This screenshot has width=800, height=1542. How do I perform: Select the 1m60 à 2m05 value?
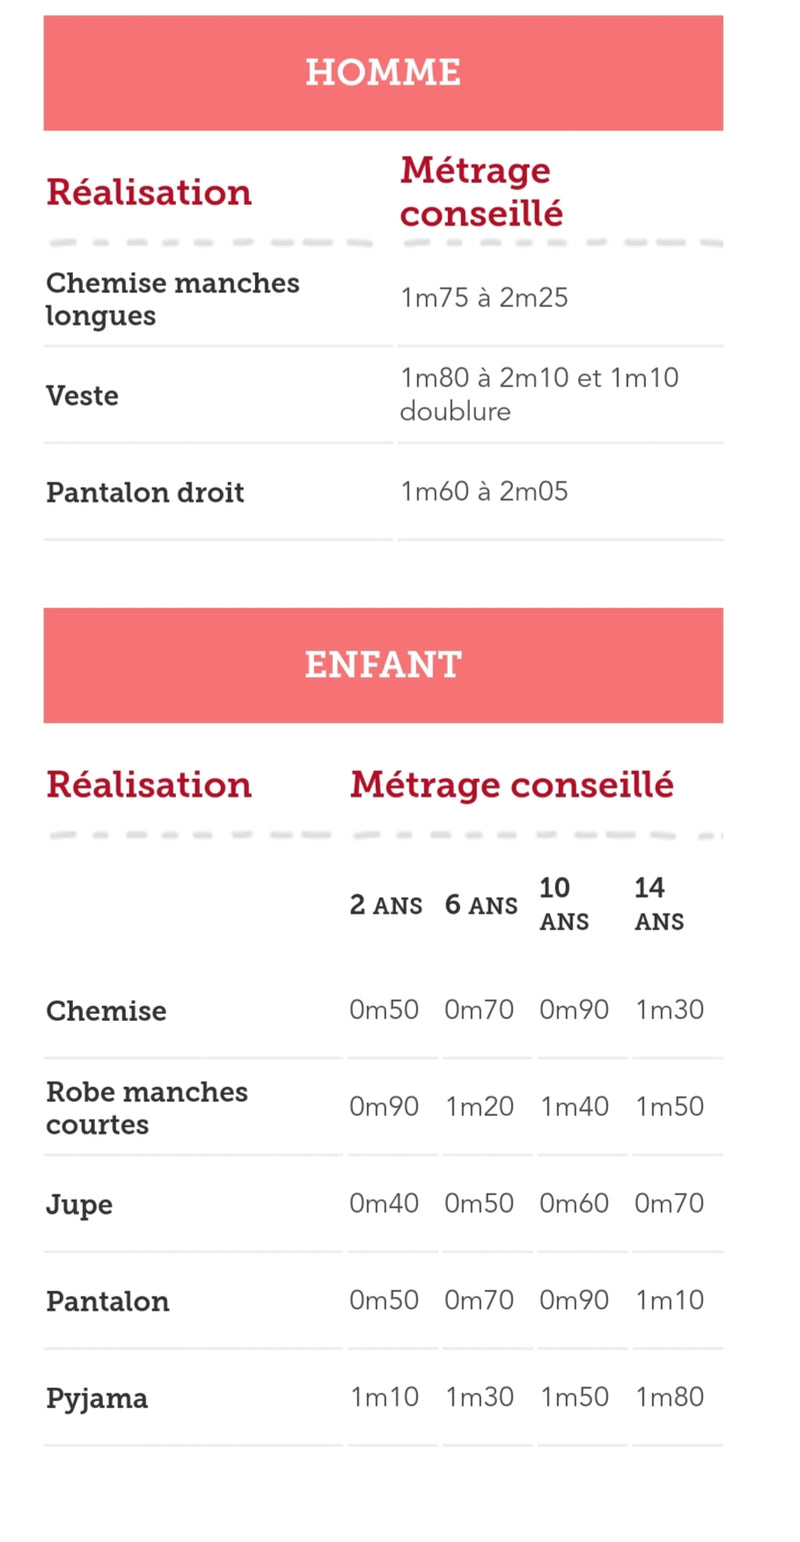click(x=484, y=492)
